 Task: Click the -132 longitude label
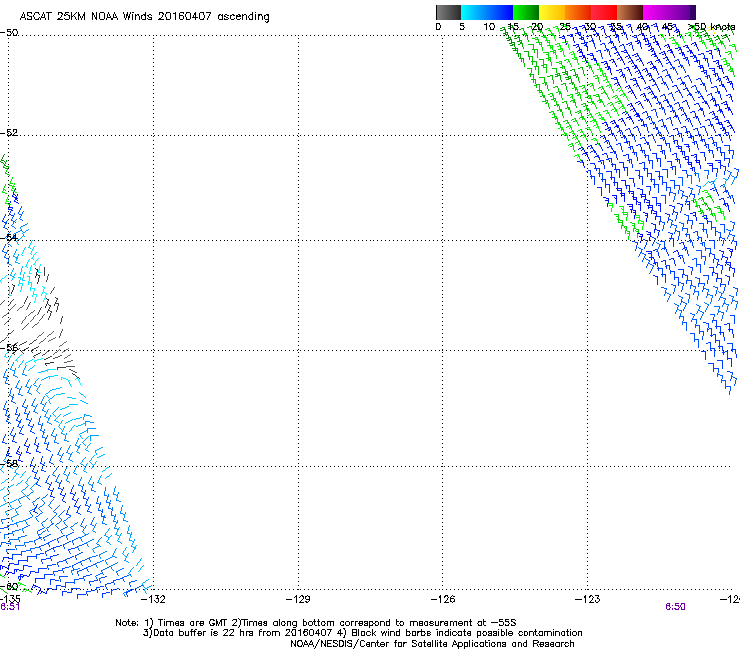(x=154, y=599)
